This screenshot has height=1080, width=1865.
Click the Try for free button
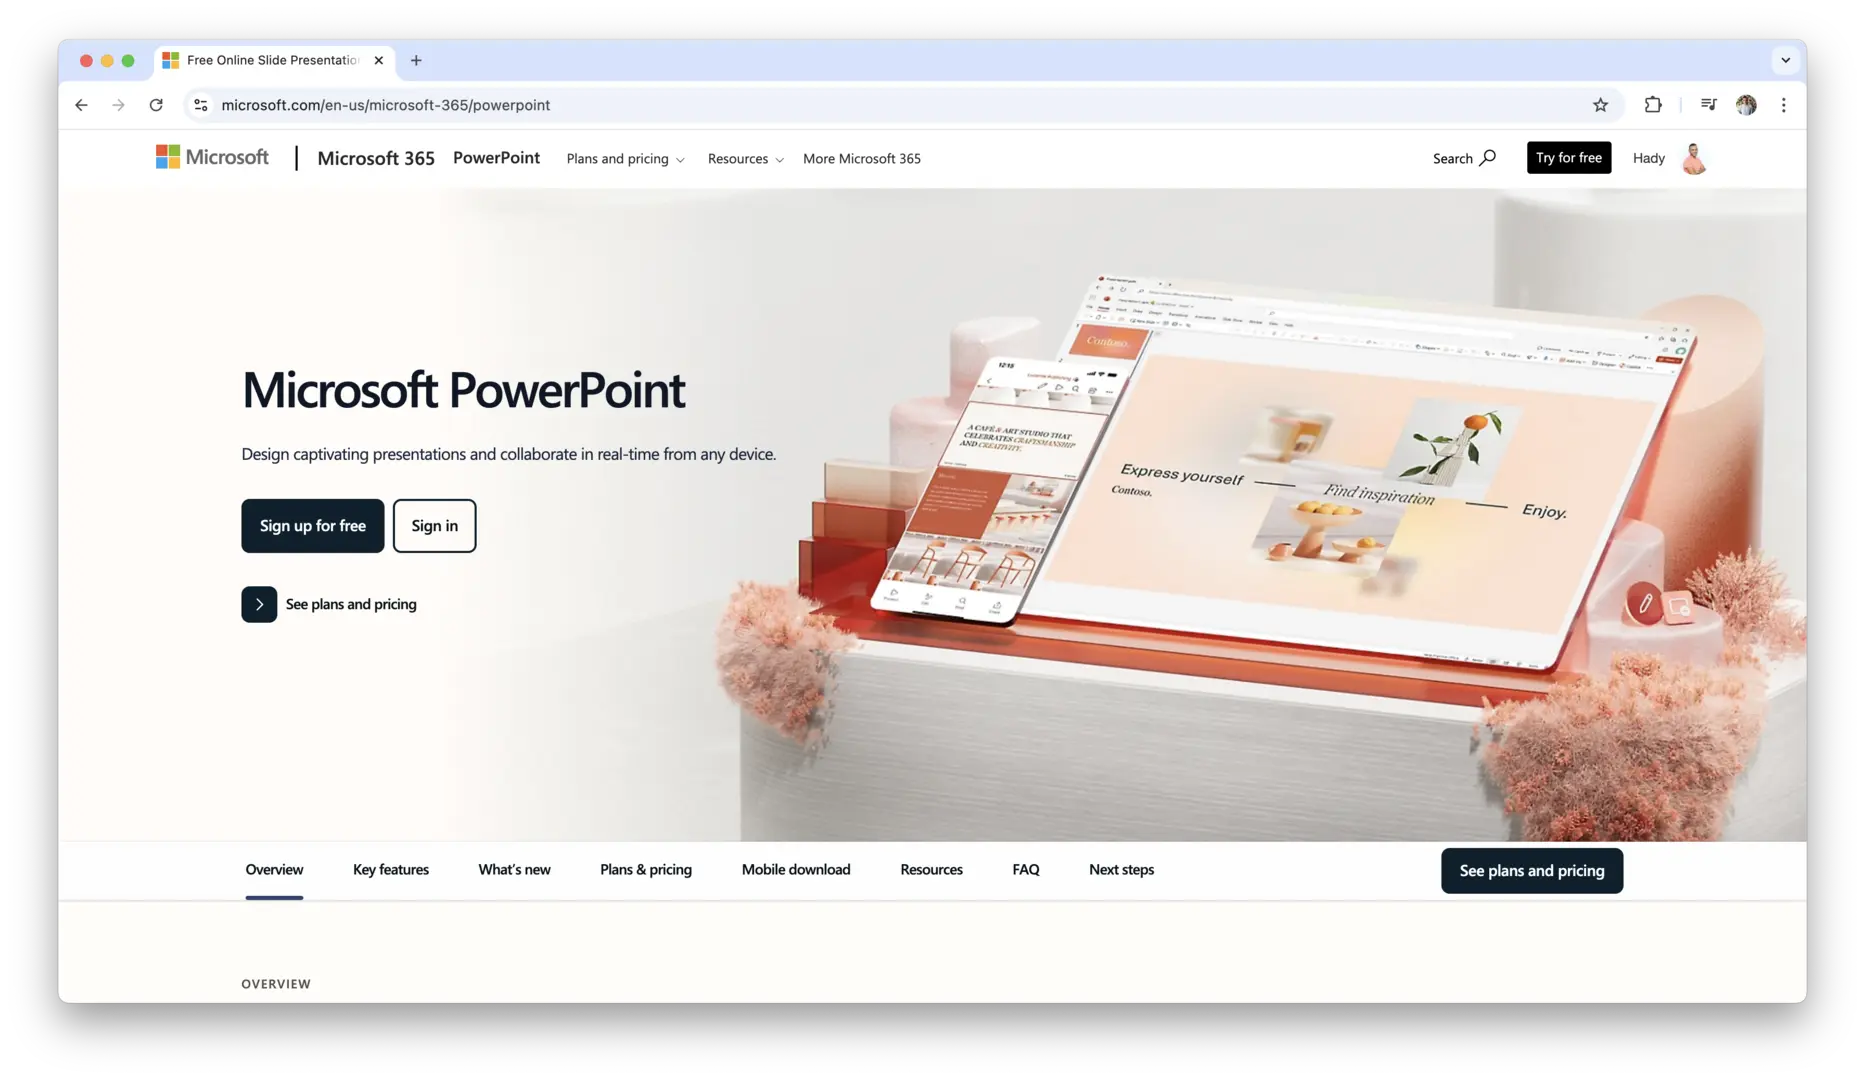coord(1568,158)
